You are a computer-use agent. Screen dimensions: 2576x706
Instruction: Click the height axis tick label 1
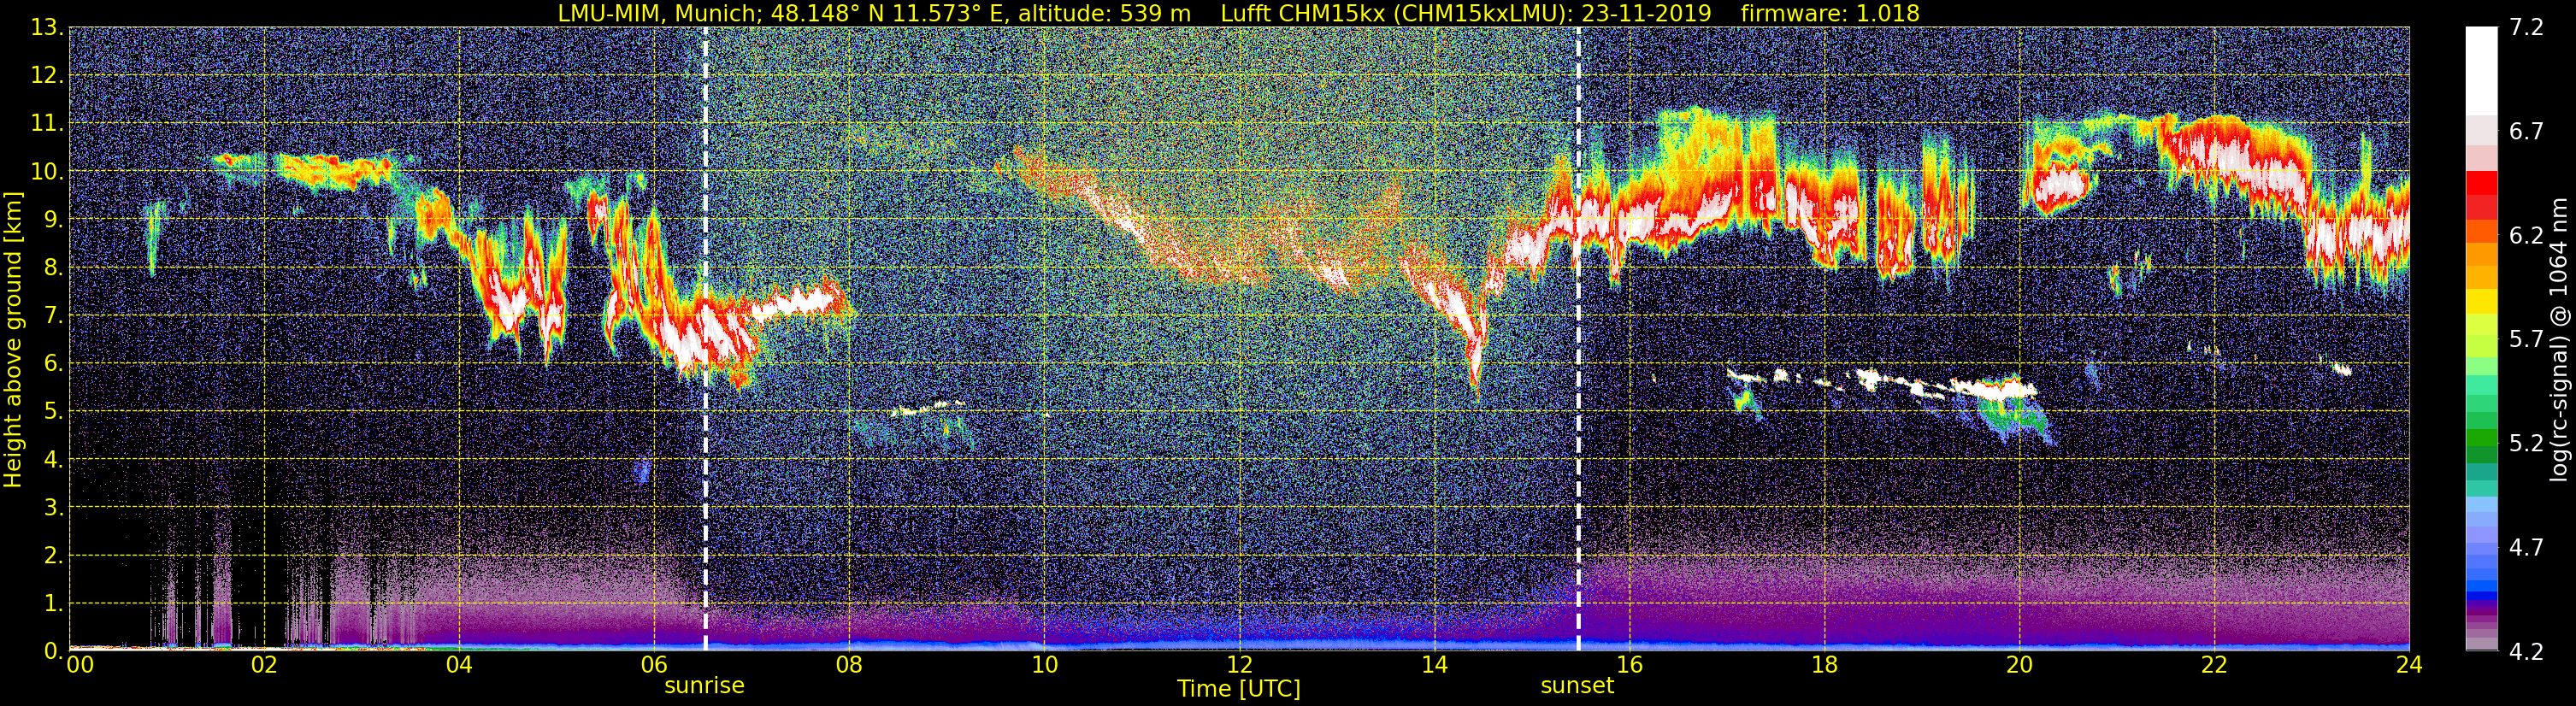pos(53,604)
